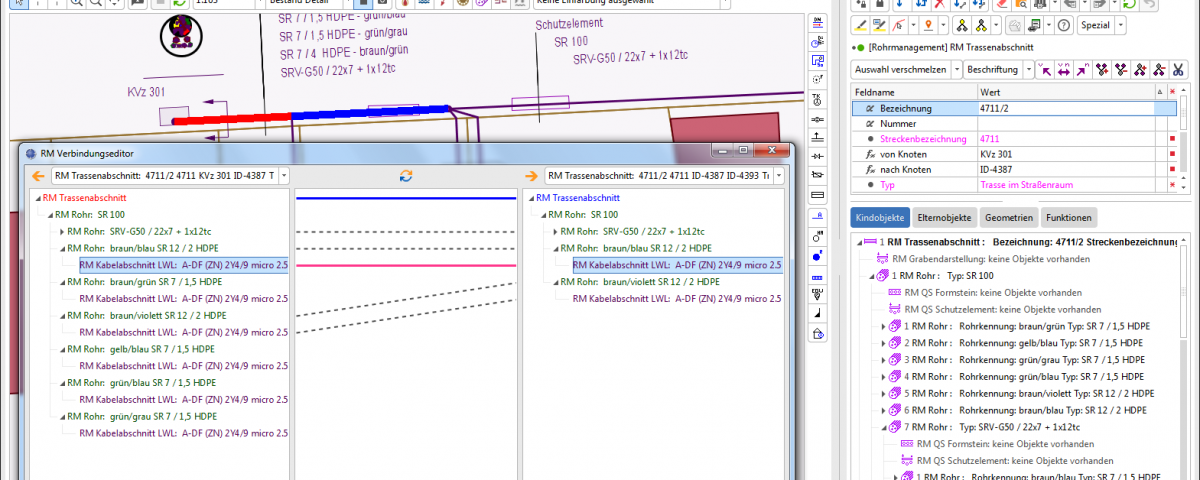Click the right orange arrow in Verbindungseditor

point(531,176)
